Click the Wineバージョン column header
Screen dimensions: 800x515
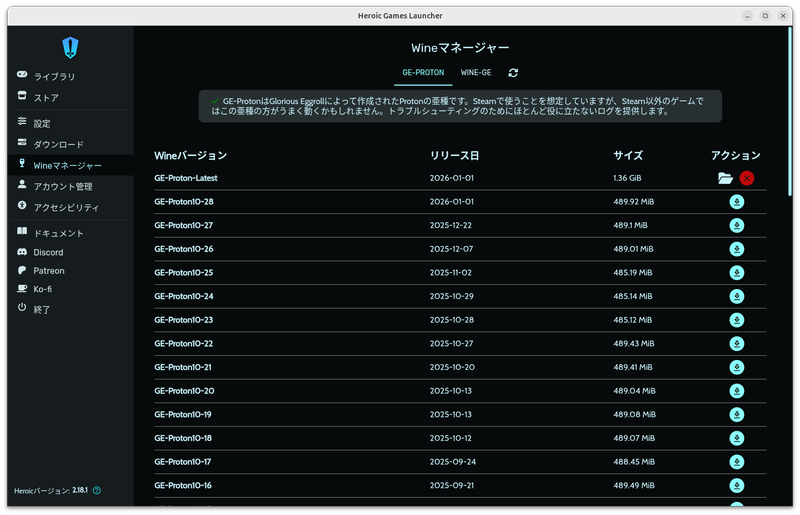coord(190,155)
